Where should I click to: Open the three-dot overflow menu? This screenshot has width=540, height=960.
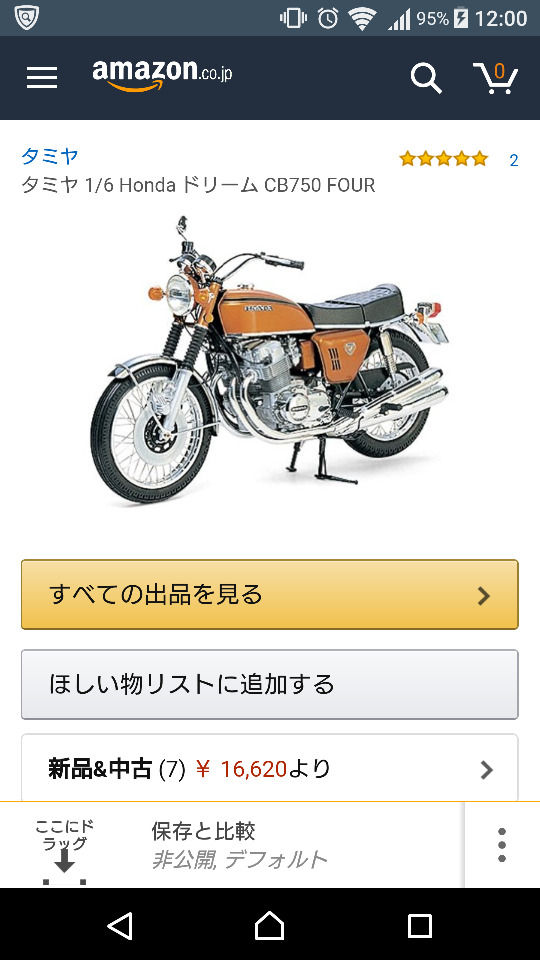(x=501, y=845)
